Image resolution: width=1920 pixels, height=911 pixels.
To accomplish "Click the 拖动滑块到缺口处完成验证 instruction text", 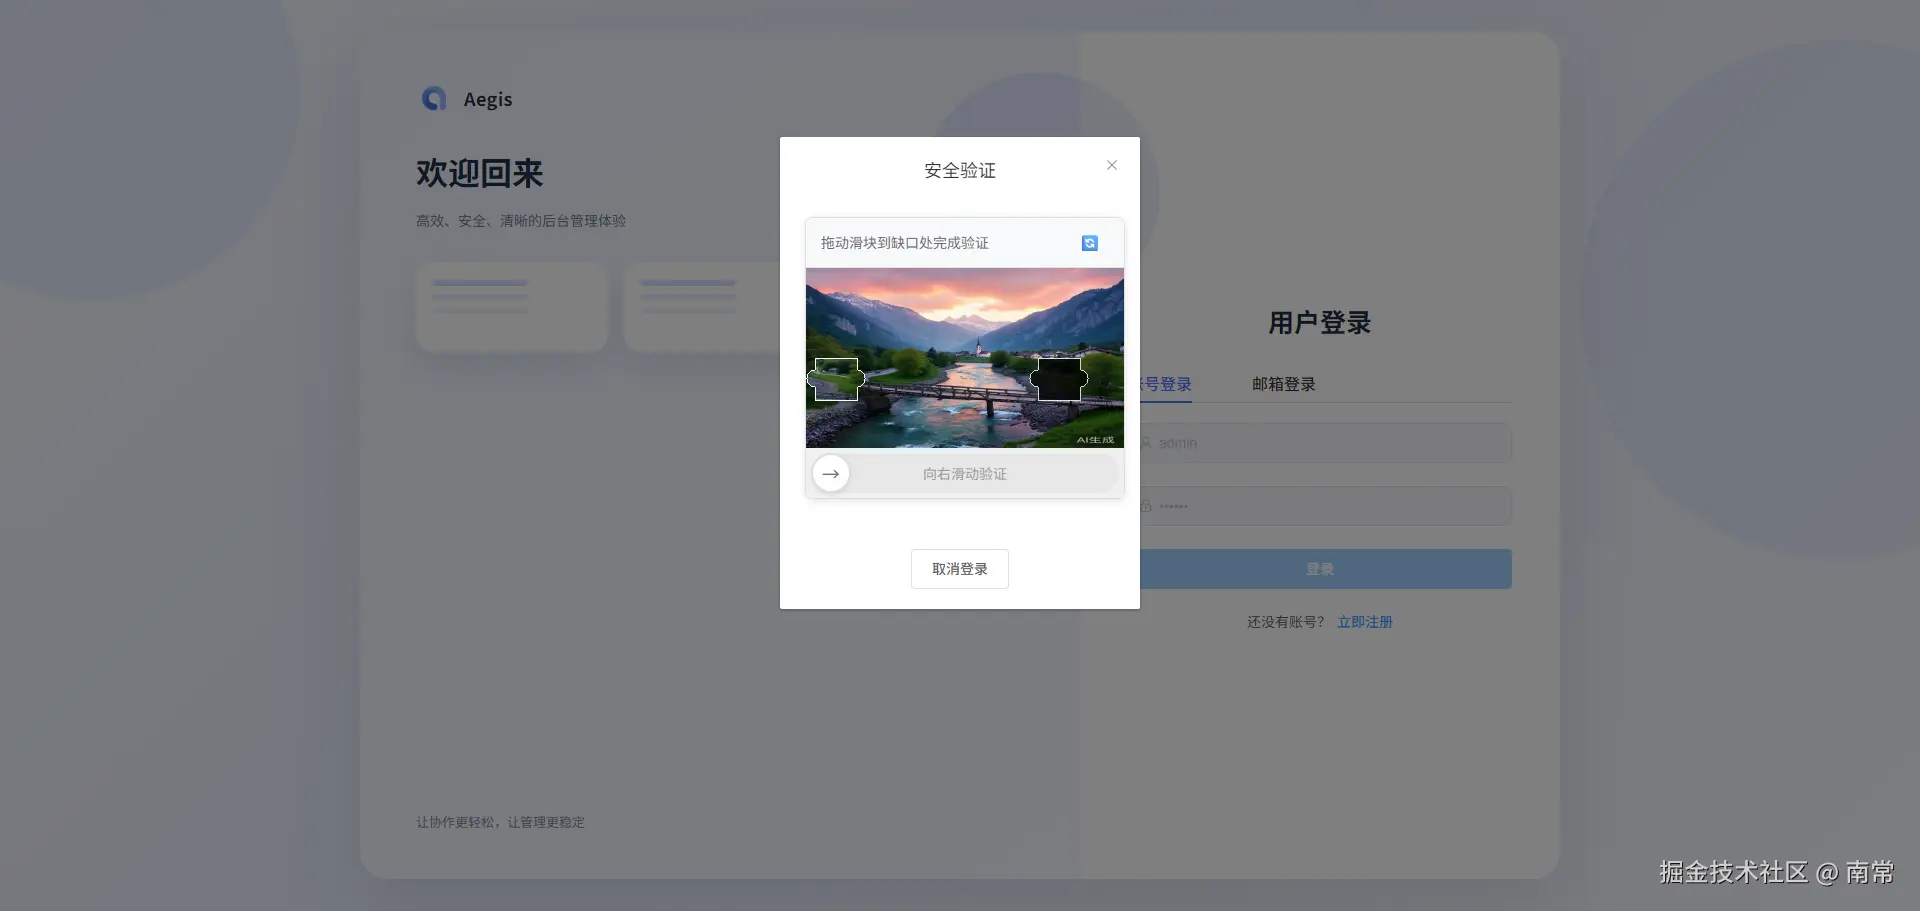I will pyautogui.click(x=905, y=243).
